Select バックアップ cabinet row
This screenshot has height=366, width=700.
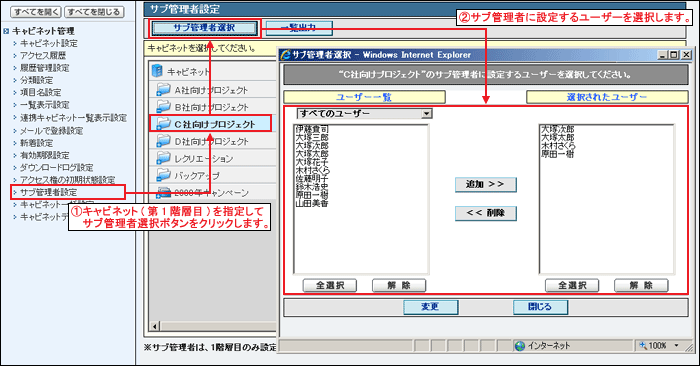pyautogui.click(x=213, y=175)
